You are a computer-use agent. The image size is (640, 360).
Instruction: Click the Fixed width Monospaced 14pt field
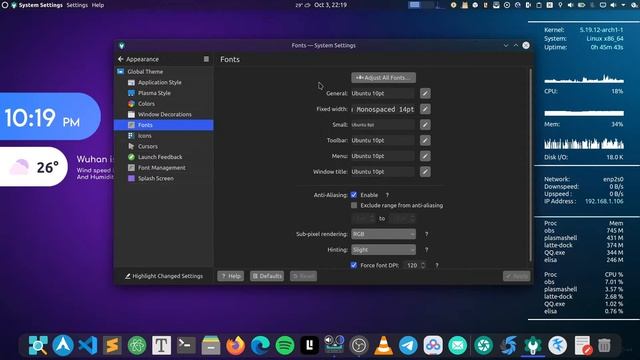(x=383, y=109)
